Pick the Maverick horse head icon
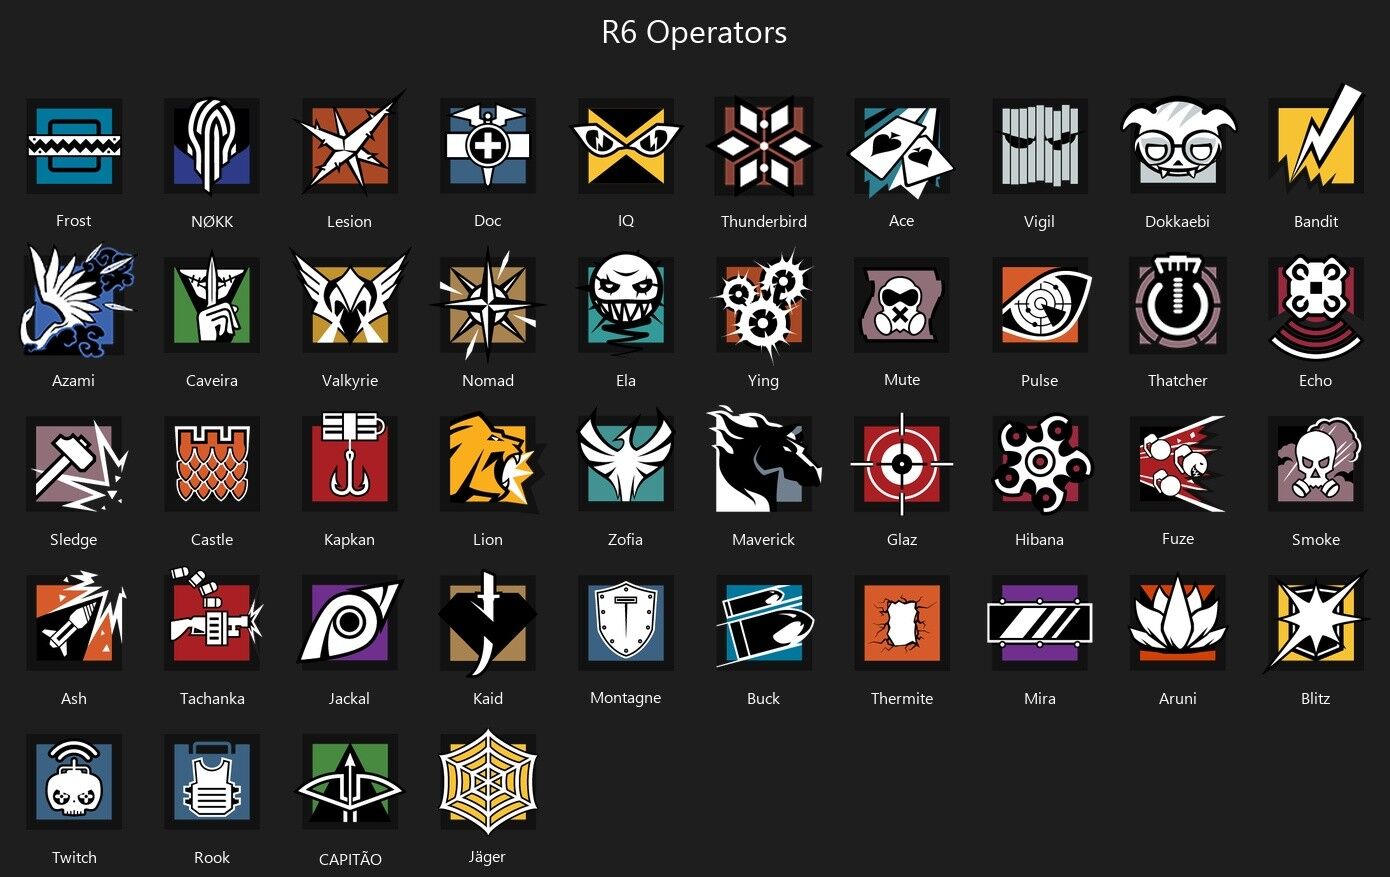The image size is (1390, 877). [x=764, y=460]
